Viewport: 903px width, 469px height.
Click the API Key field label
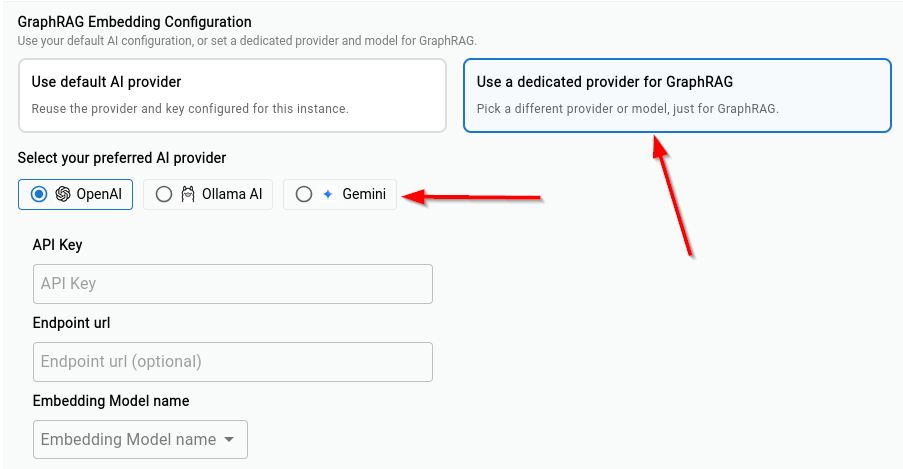click(x=58, y=245)
